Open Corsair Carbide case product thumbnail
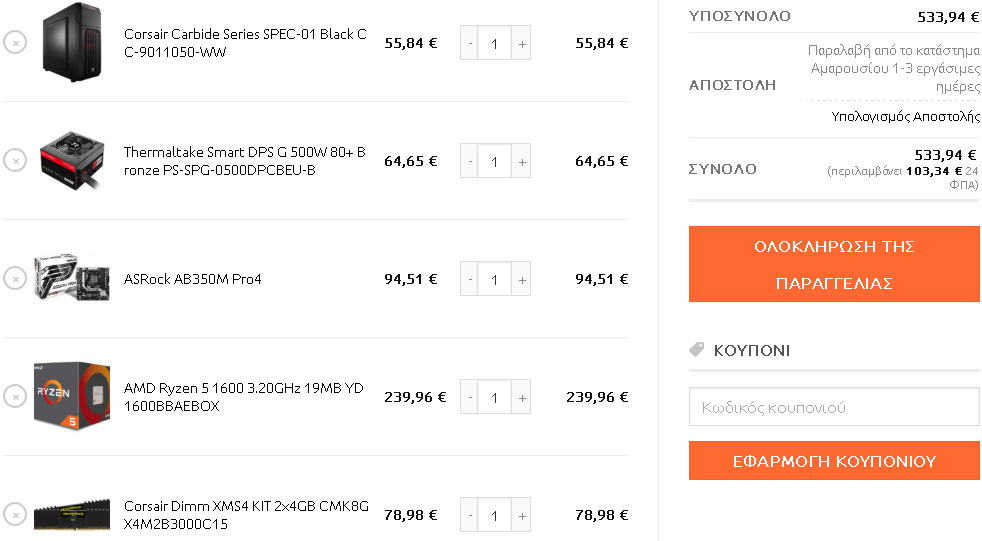982x541 pixels. click(x=72, y=42)
